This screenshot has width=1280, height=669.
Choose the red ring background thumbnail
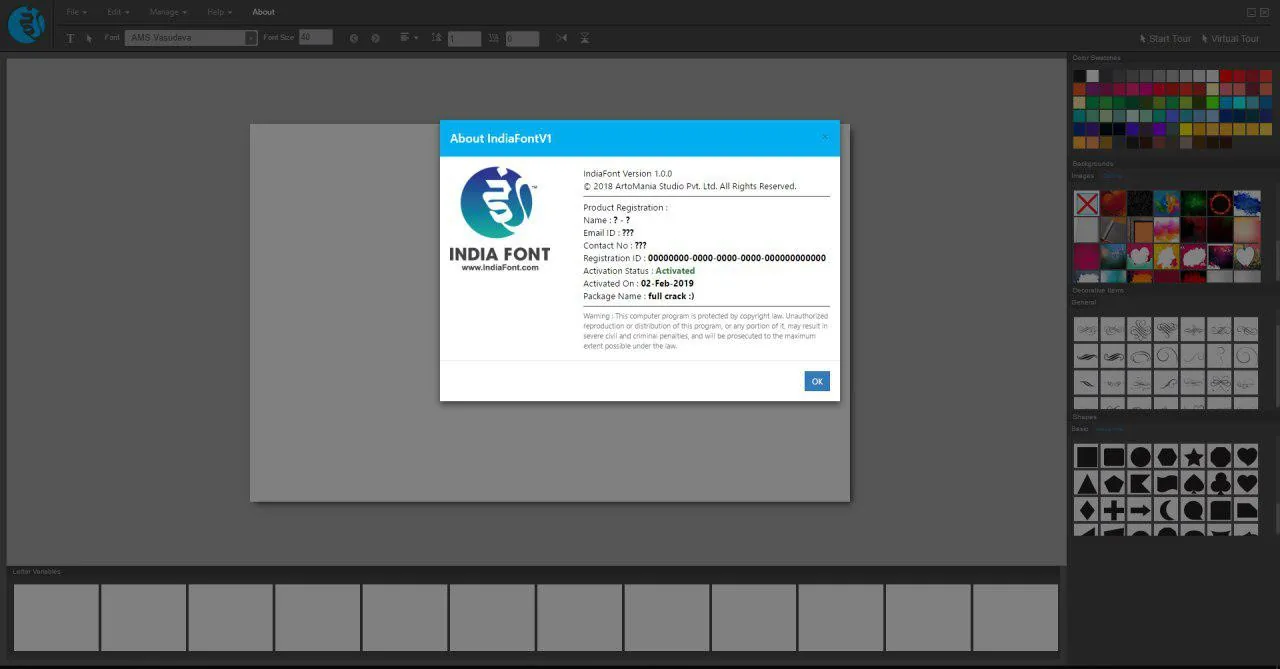(x=1220, y=203)
